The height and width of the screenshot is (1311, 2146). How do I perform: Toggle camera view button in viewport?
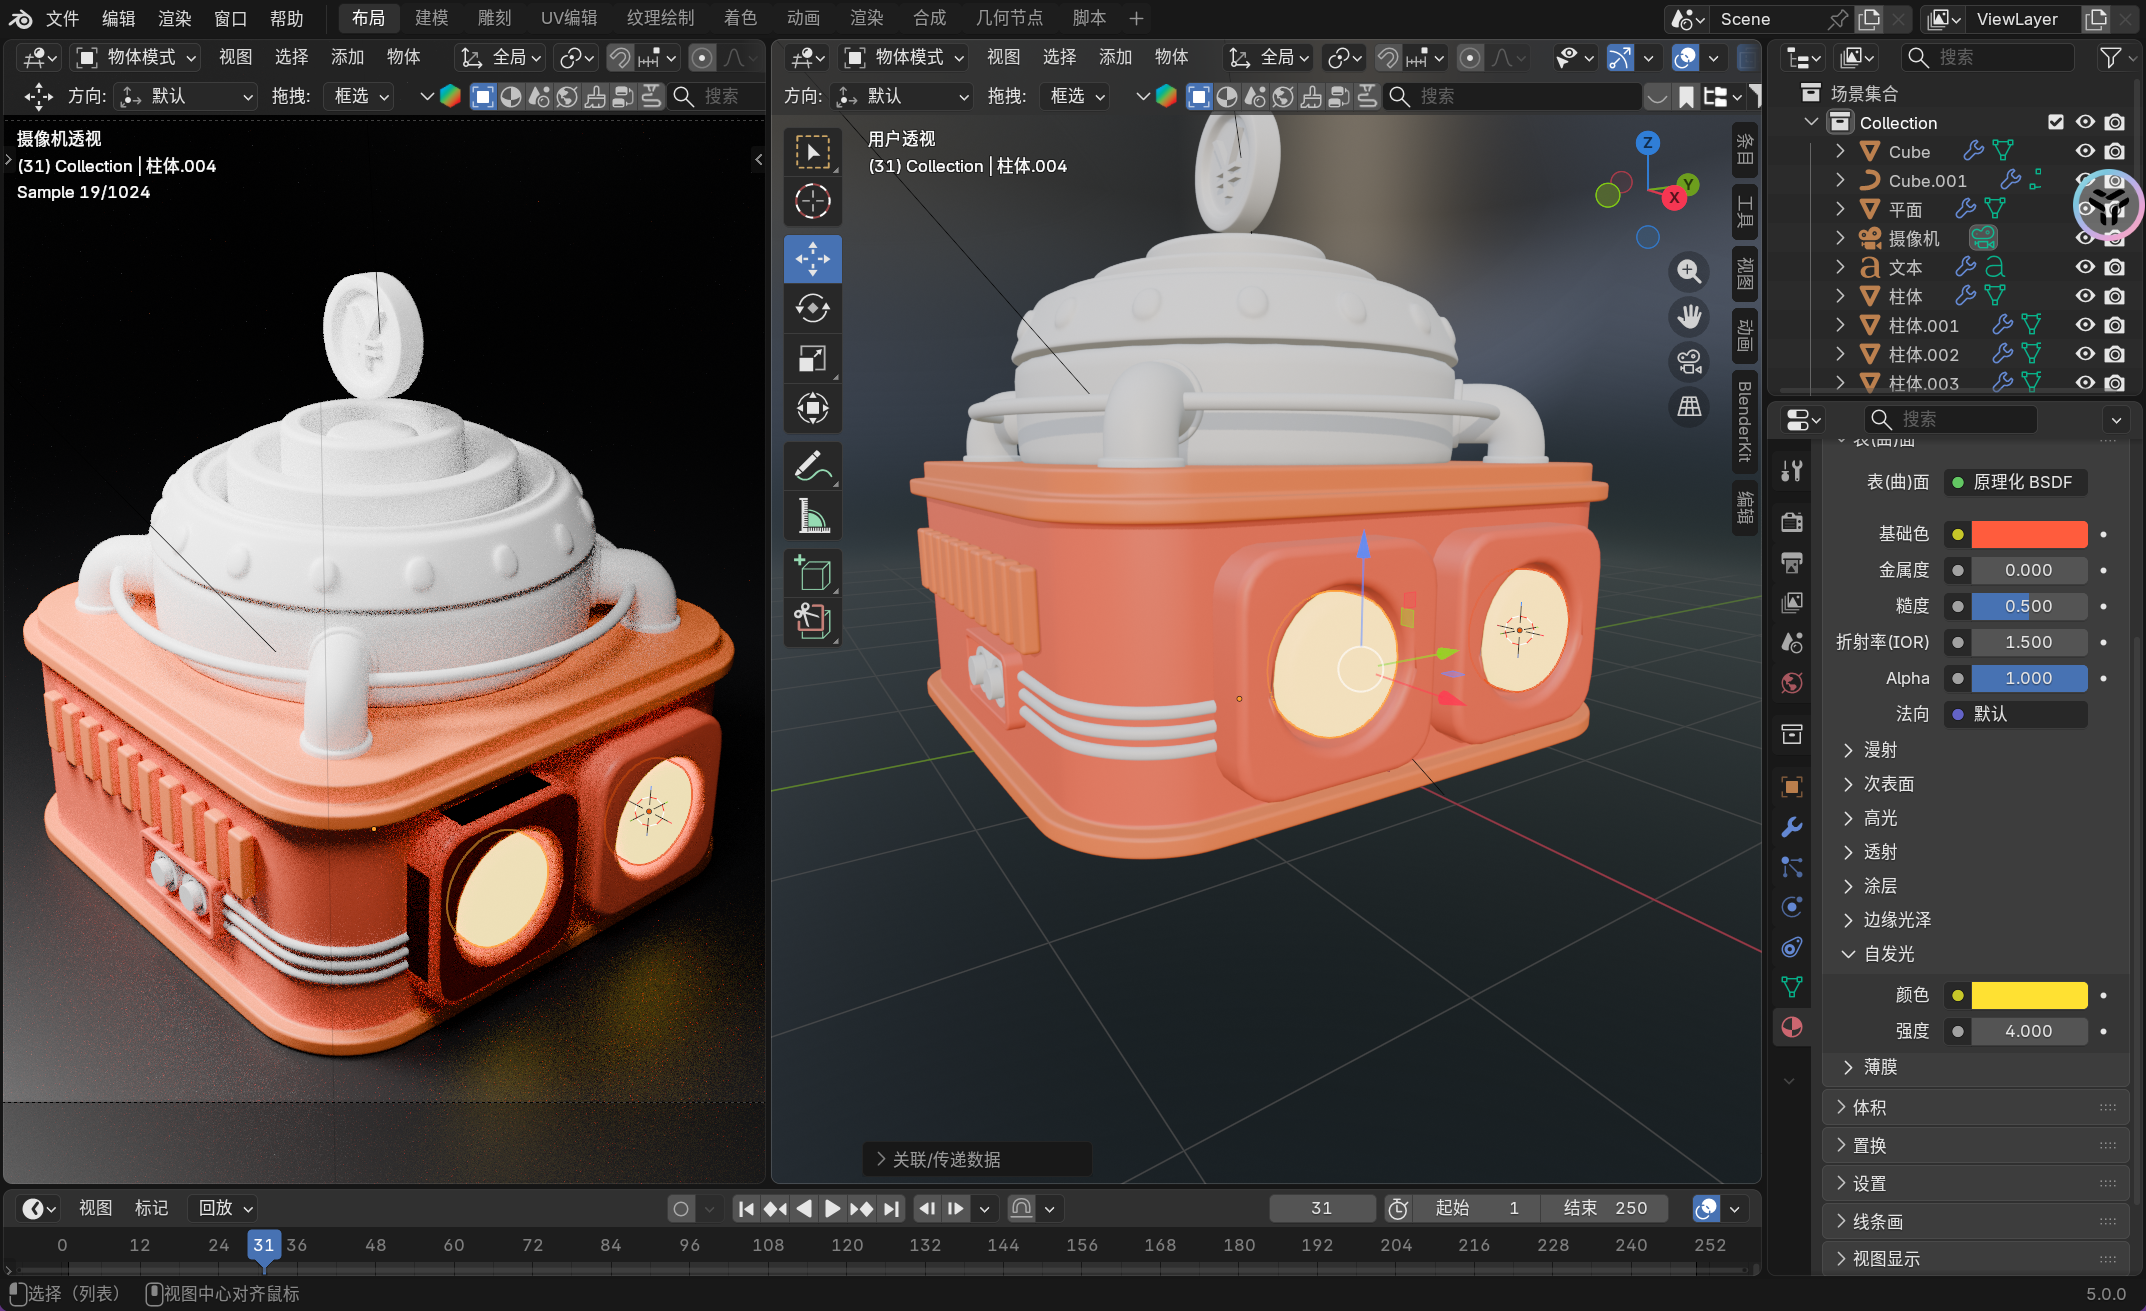[1689, 361]
